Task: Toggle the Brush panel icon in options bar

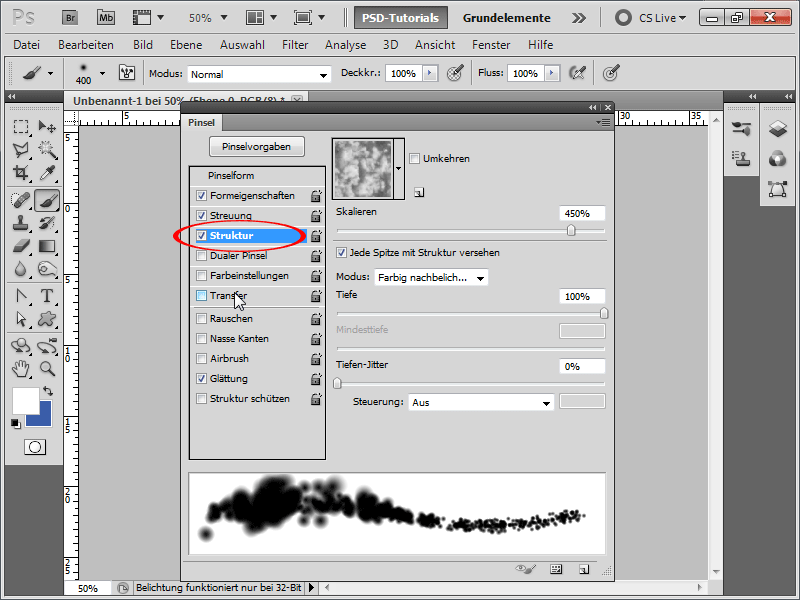Action: (127, 73)
